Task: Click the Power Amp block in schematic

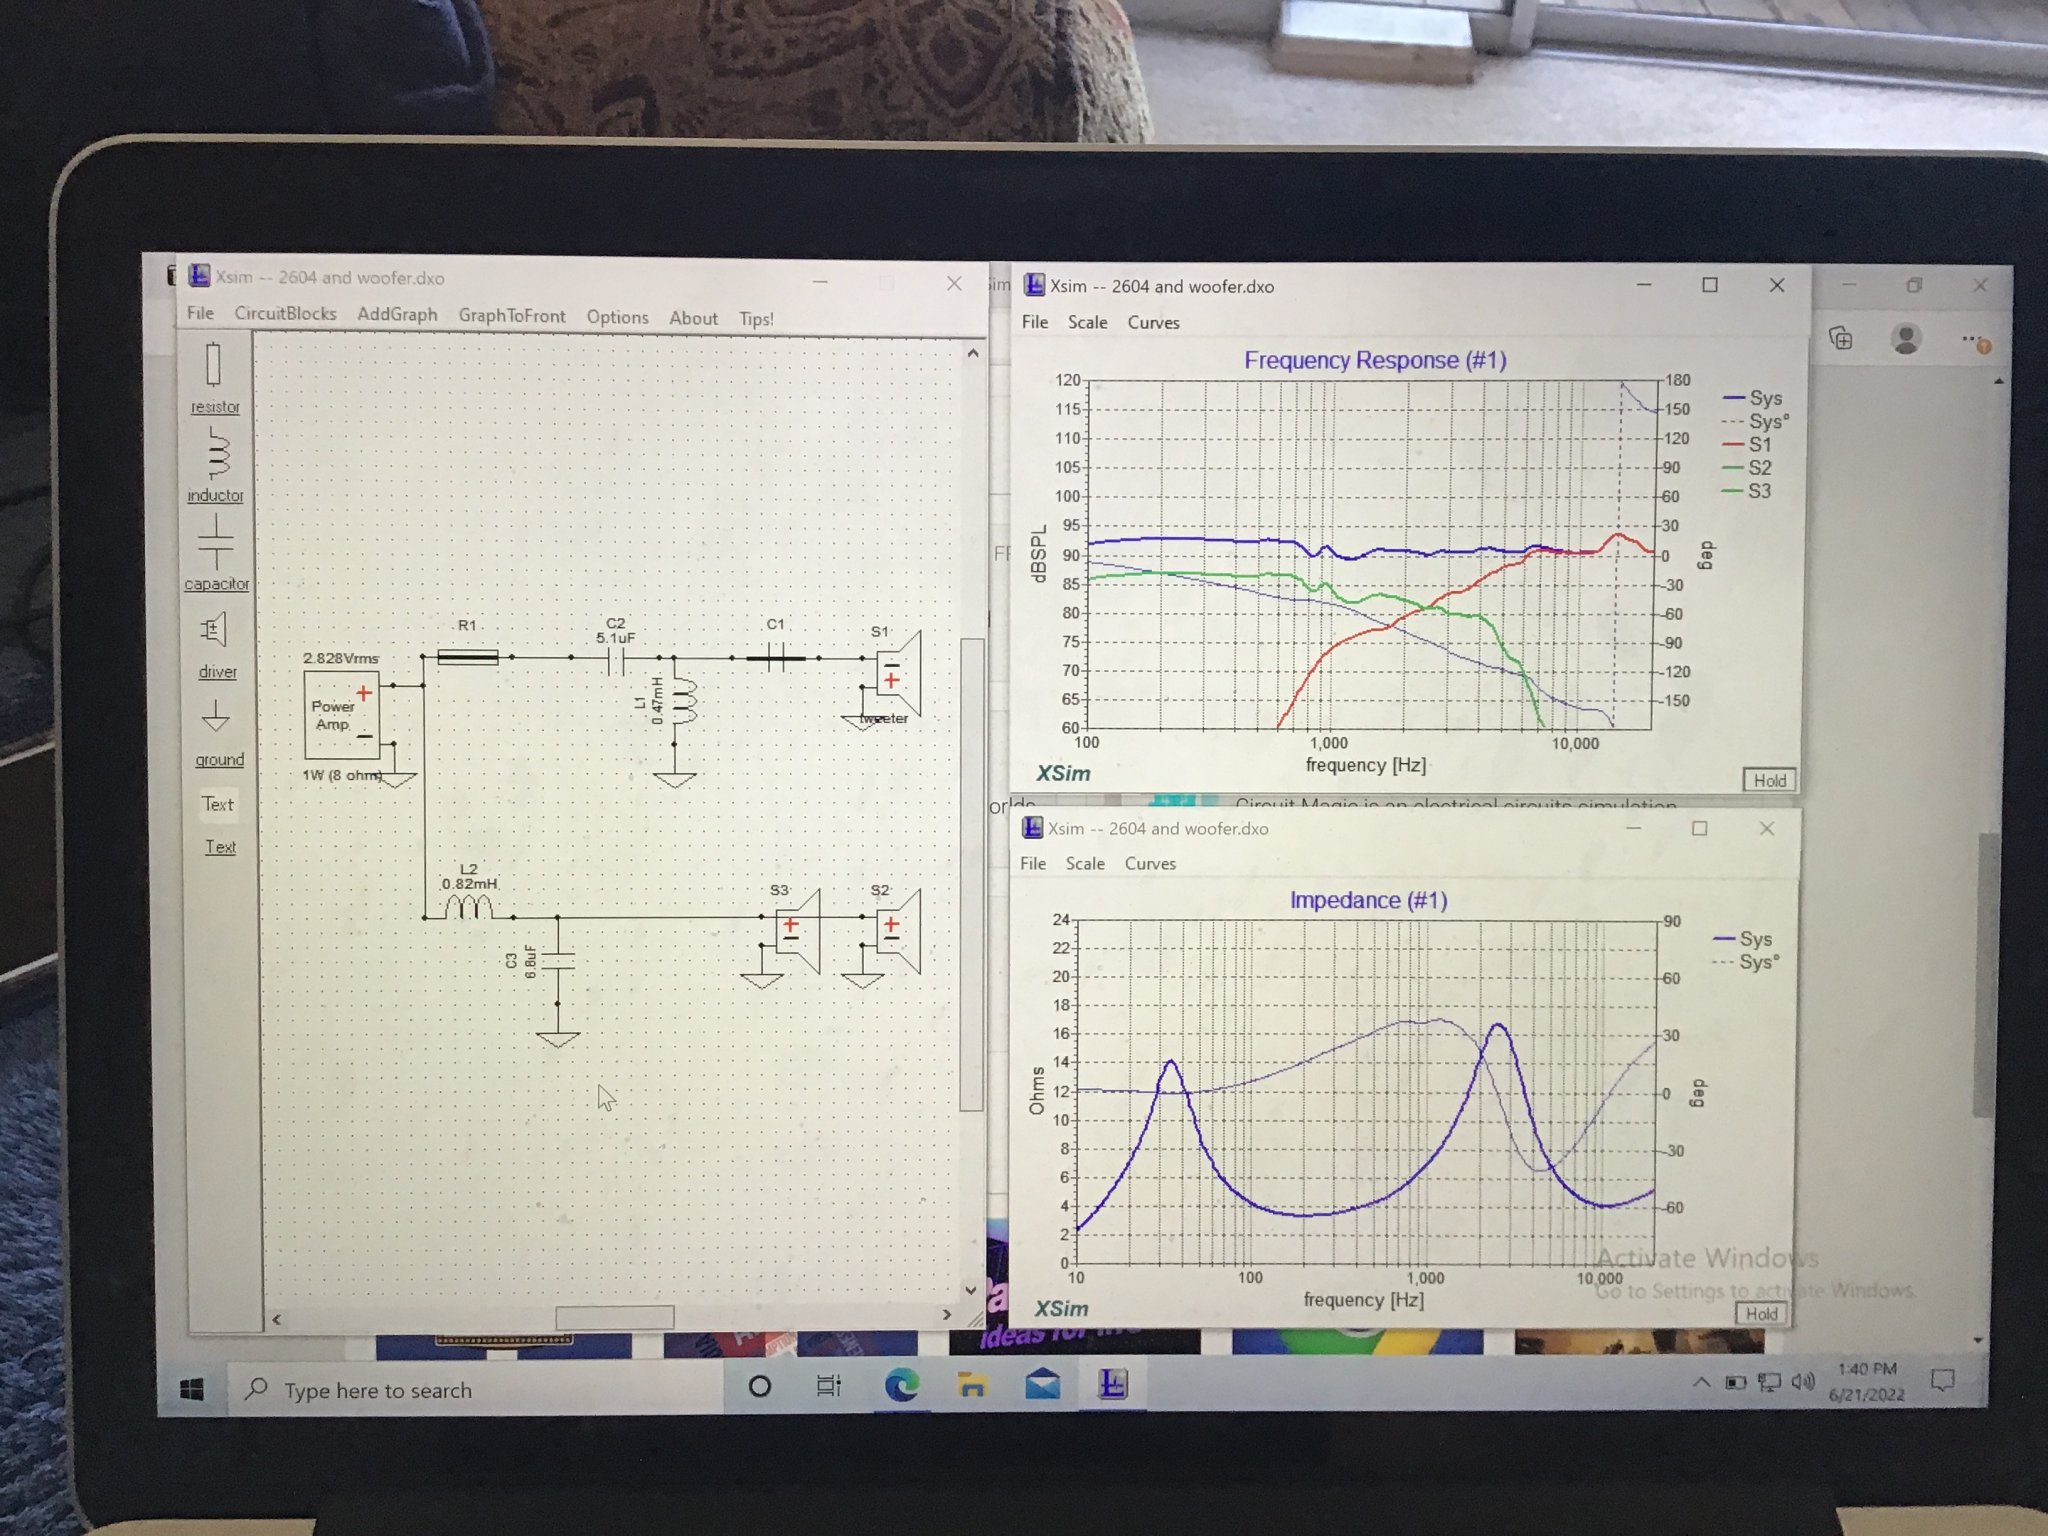Action: click(340, 714)
